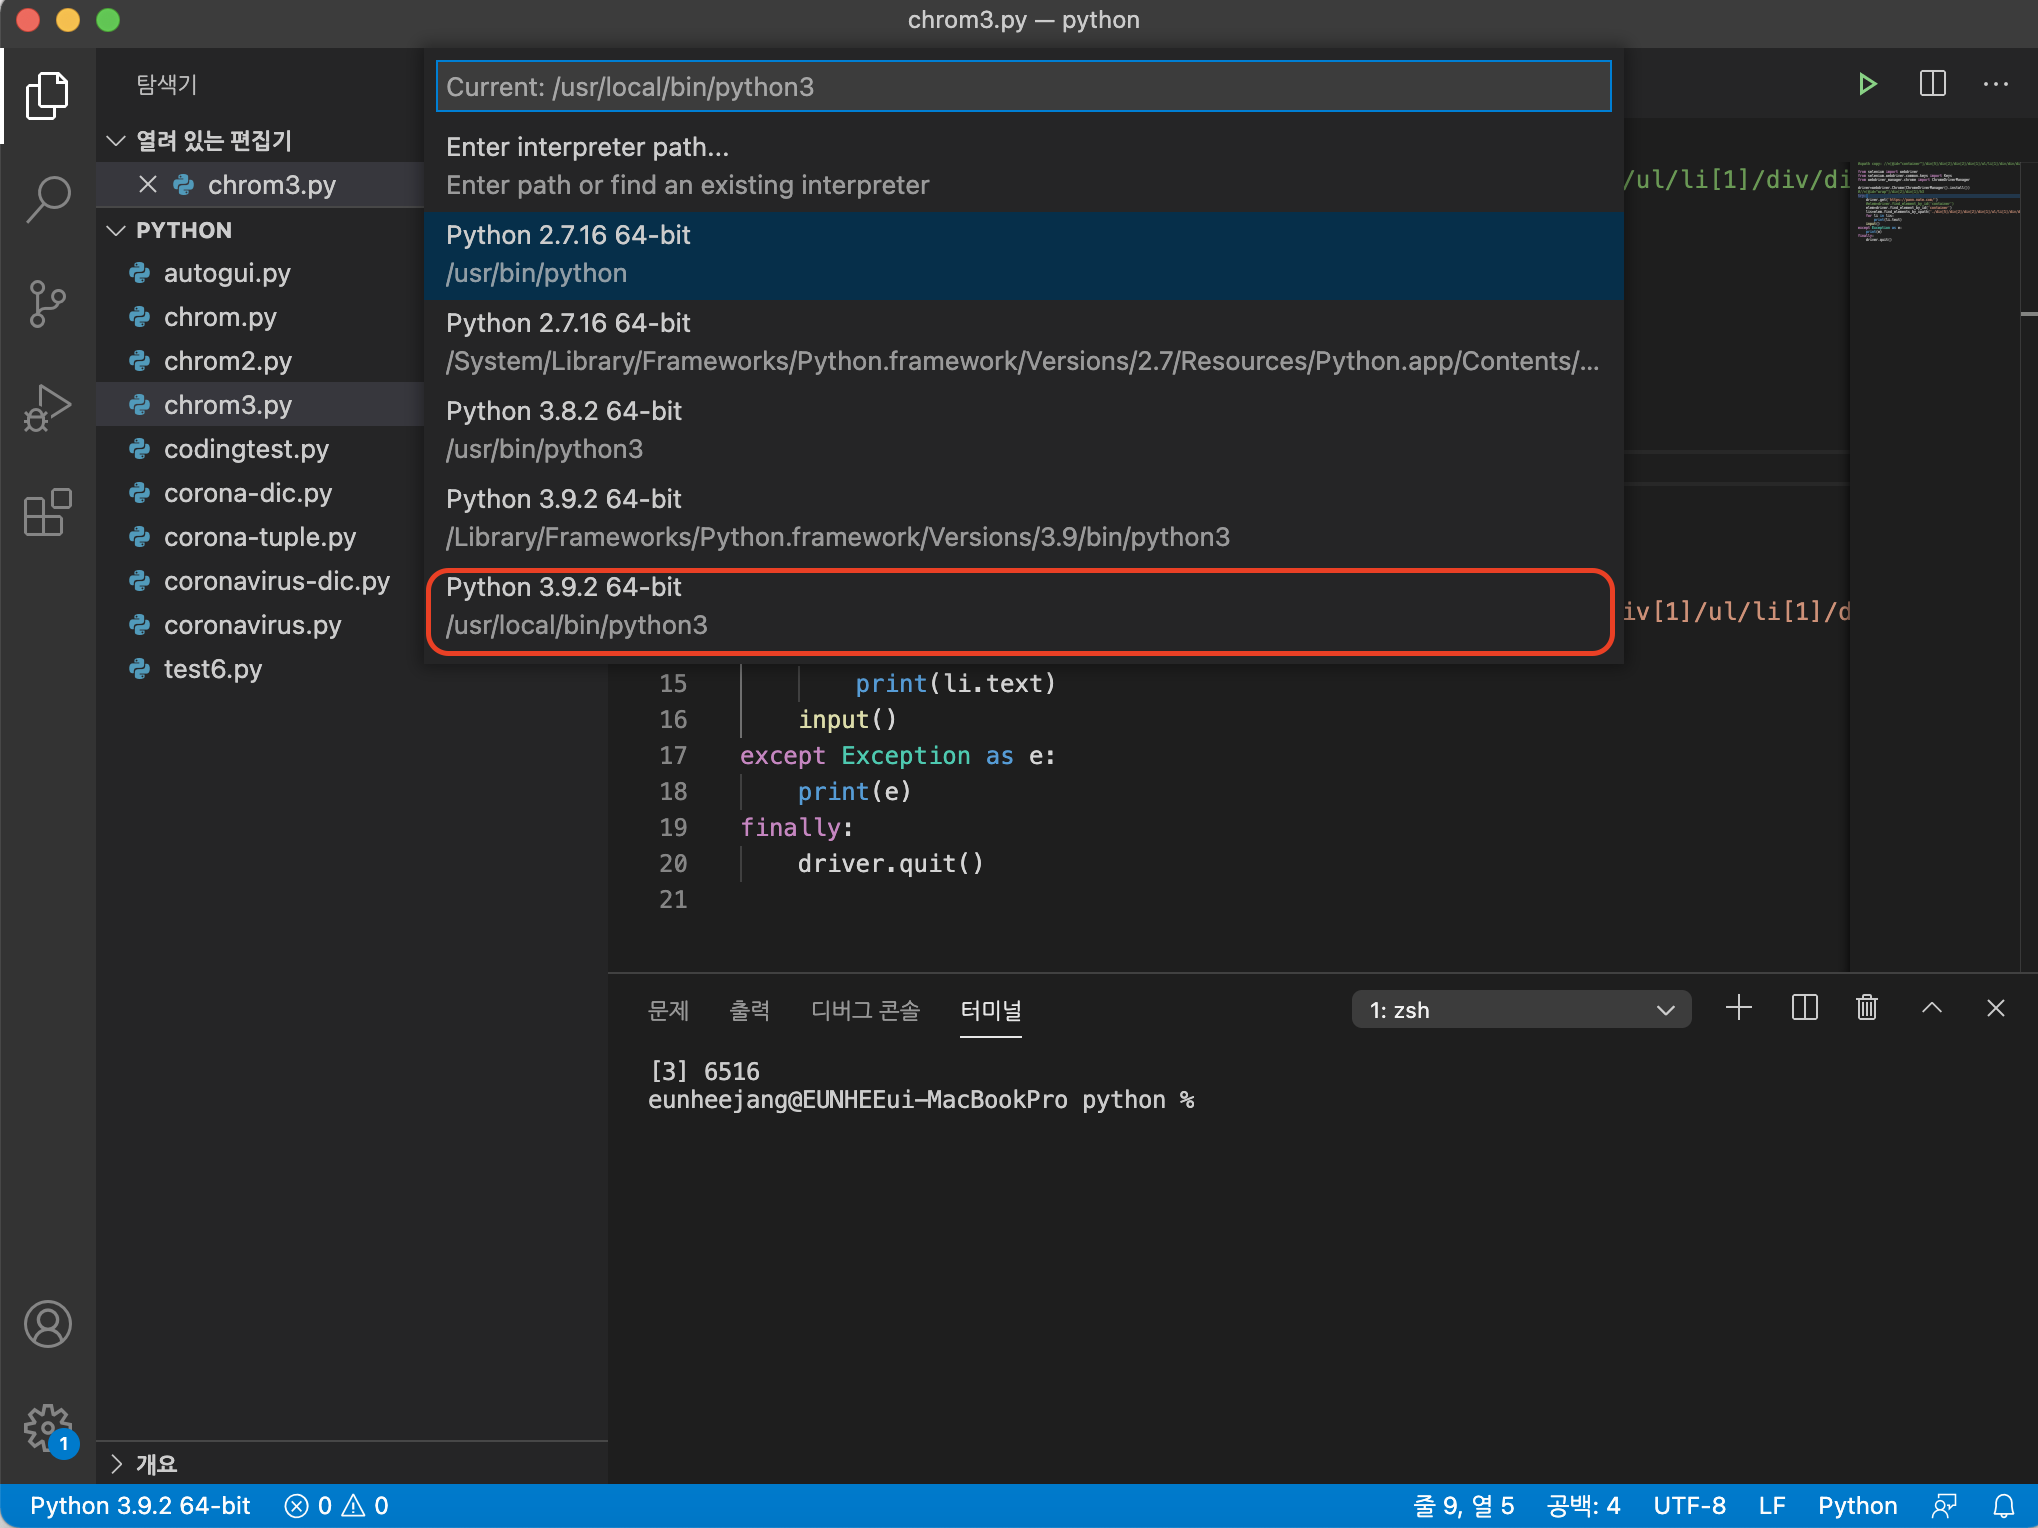The width and height of the screenshot is (2038, 1528).
Task: Create a new terminal with plus icon
Action: pyautogui.click(x=1739, y=1008)
